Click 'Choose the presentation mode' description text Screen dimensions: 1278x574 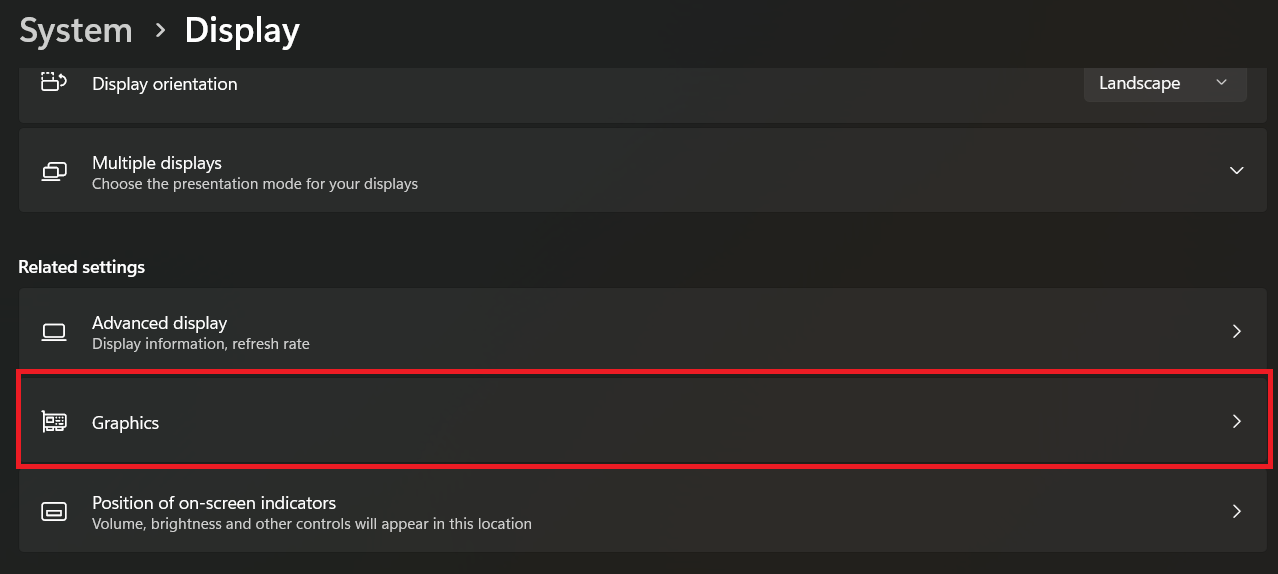pyautogui.click(x=254, y=184)
